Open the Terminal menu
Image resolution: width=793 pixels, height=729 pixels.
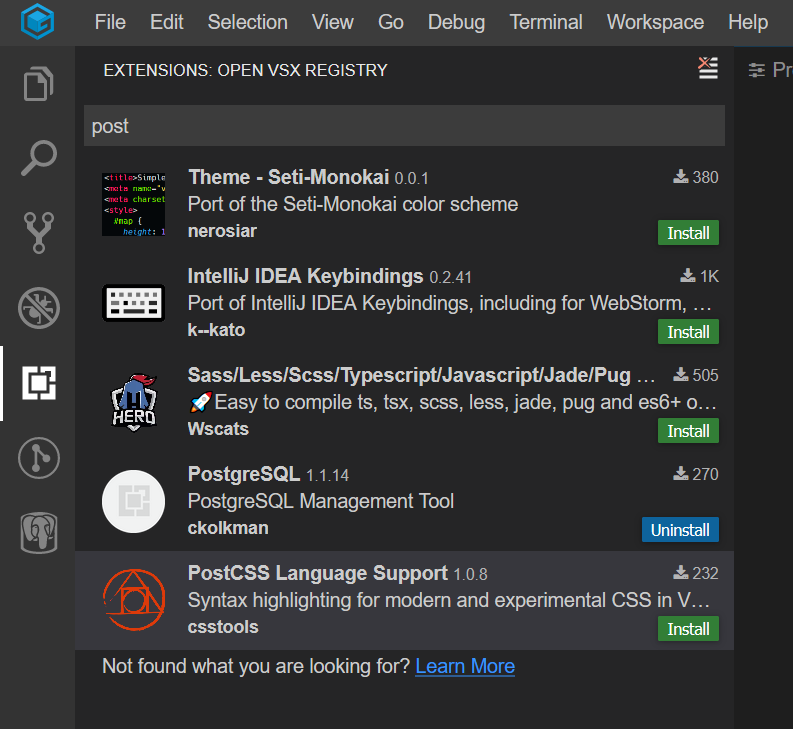click(x=546, y=22)
